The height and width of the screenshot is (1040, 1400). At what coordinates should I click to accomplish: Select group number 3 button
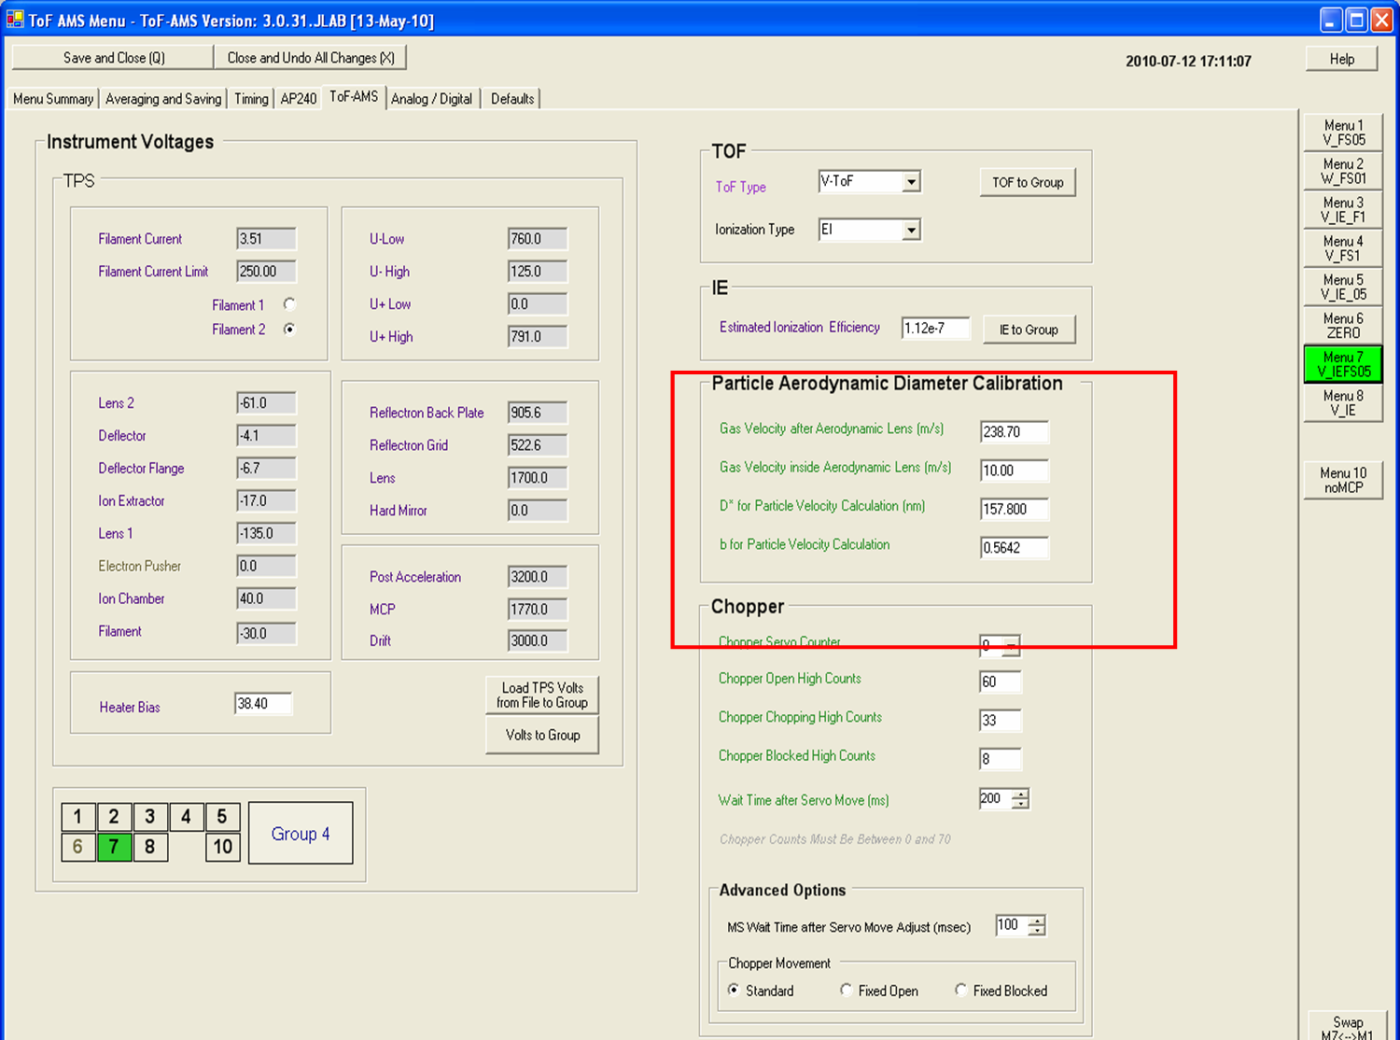(150, 817)
